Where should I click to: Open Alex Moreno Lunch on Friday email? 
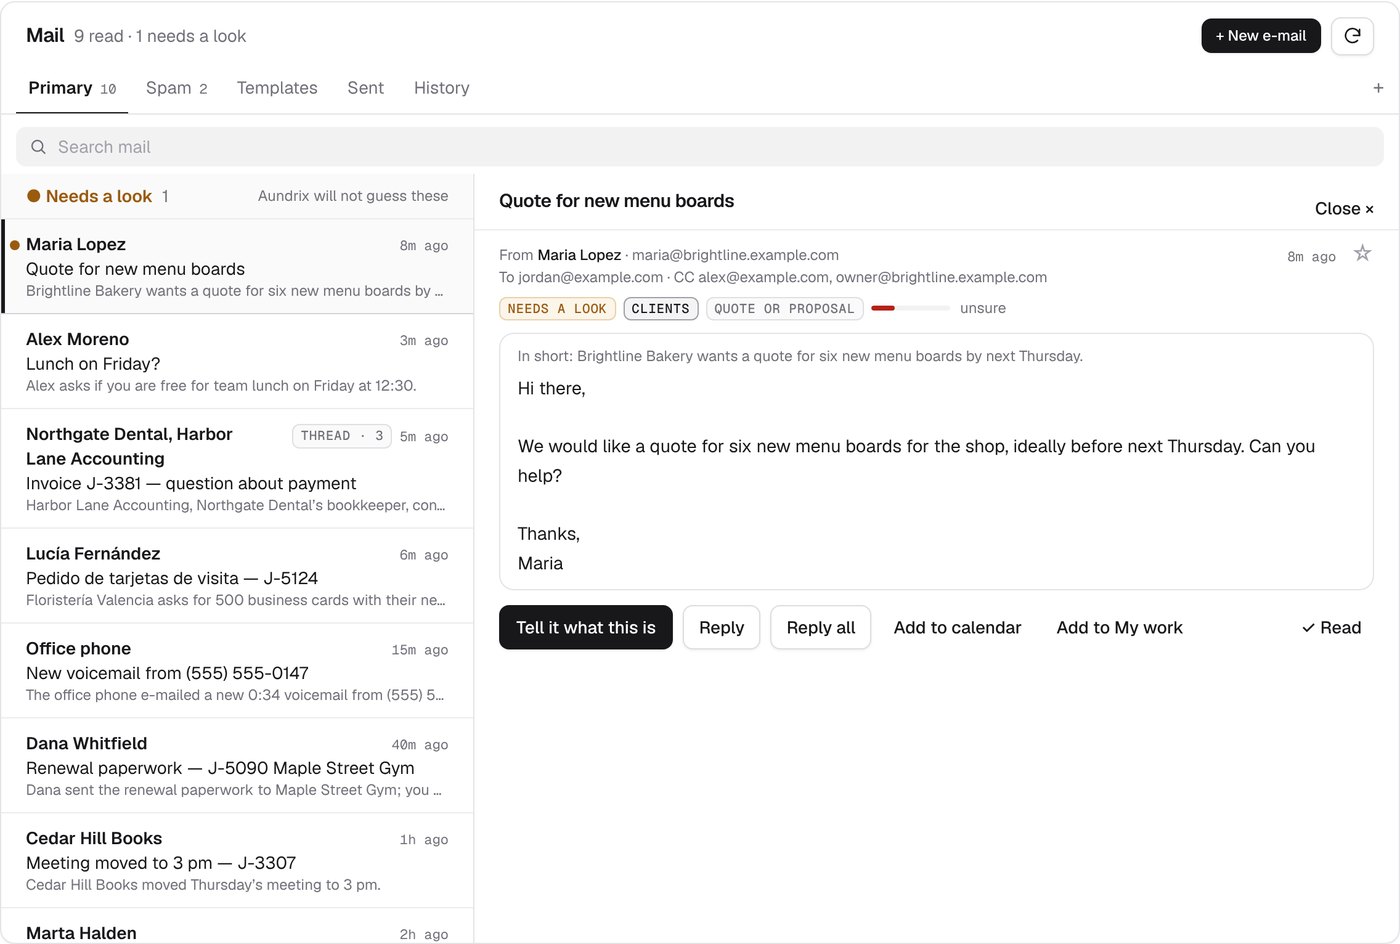point(238,362)
